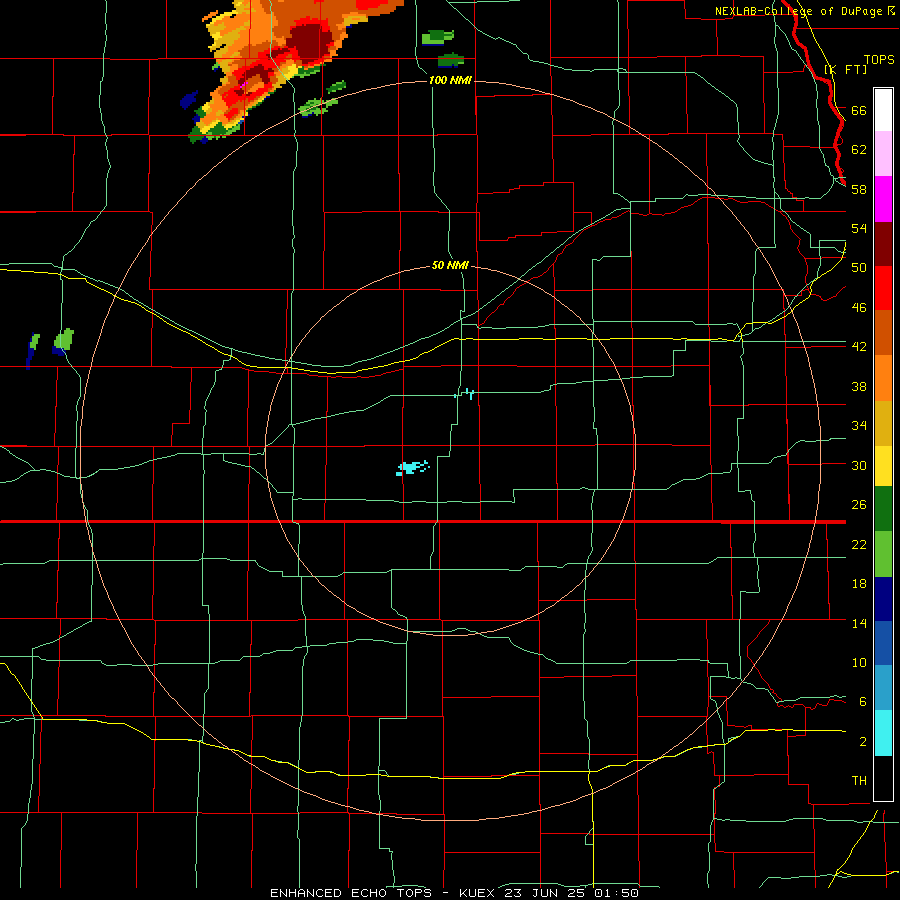Click the upper dark green echo north of ring
The height and width of the screenshot is (900, 900).
click(437, 37)
